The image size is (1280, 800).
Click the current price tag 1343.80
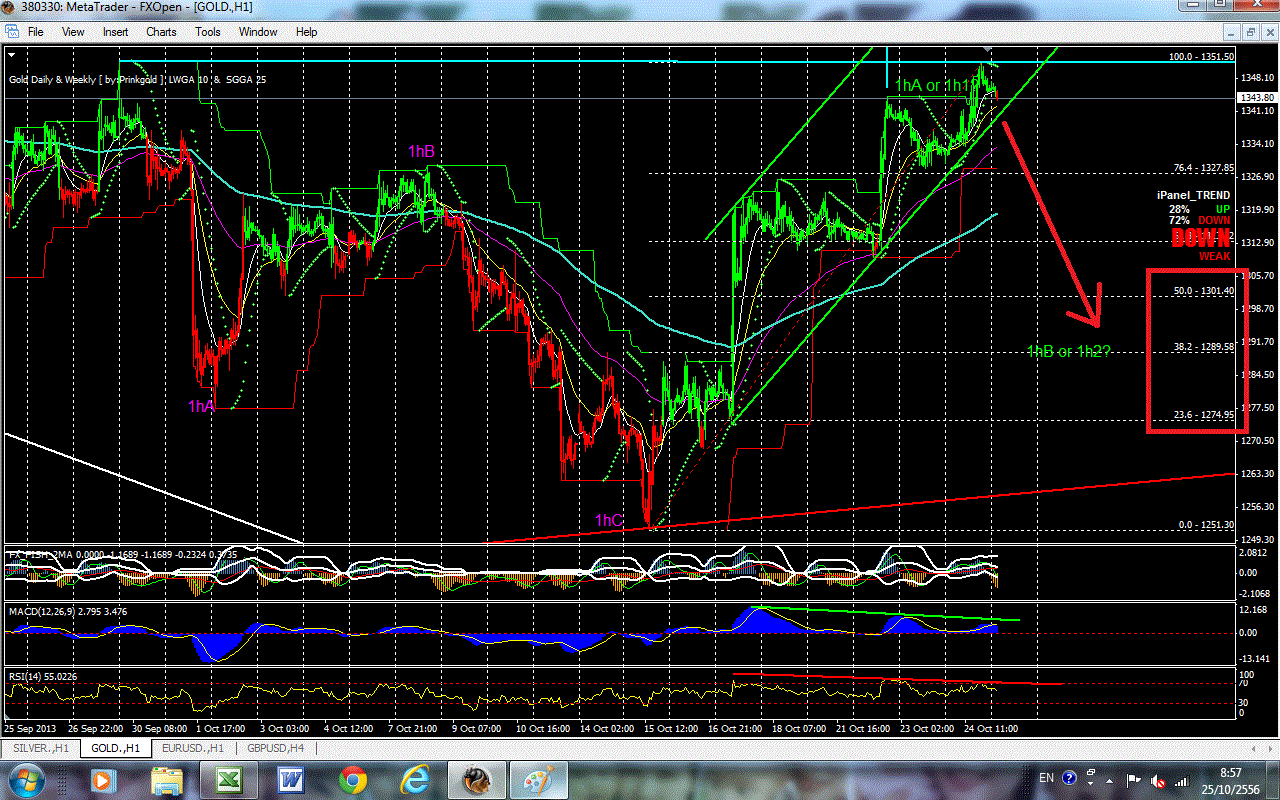[x=1257, y=97]
